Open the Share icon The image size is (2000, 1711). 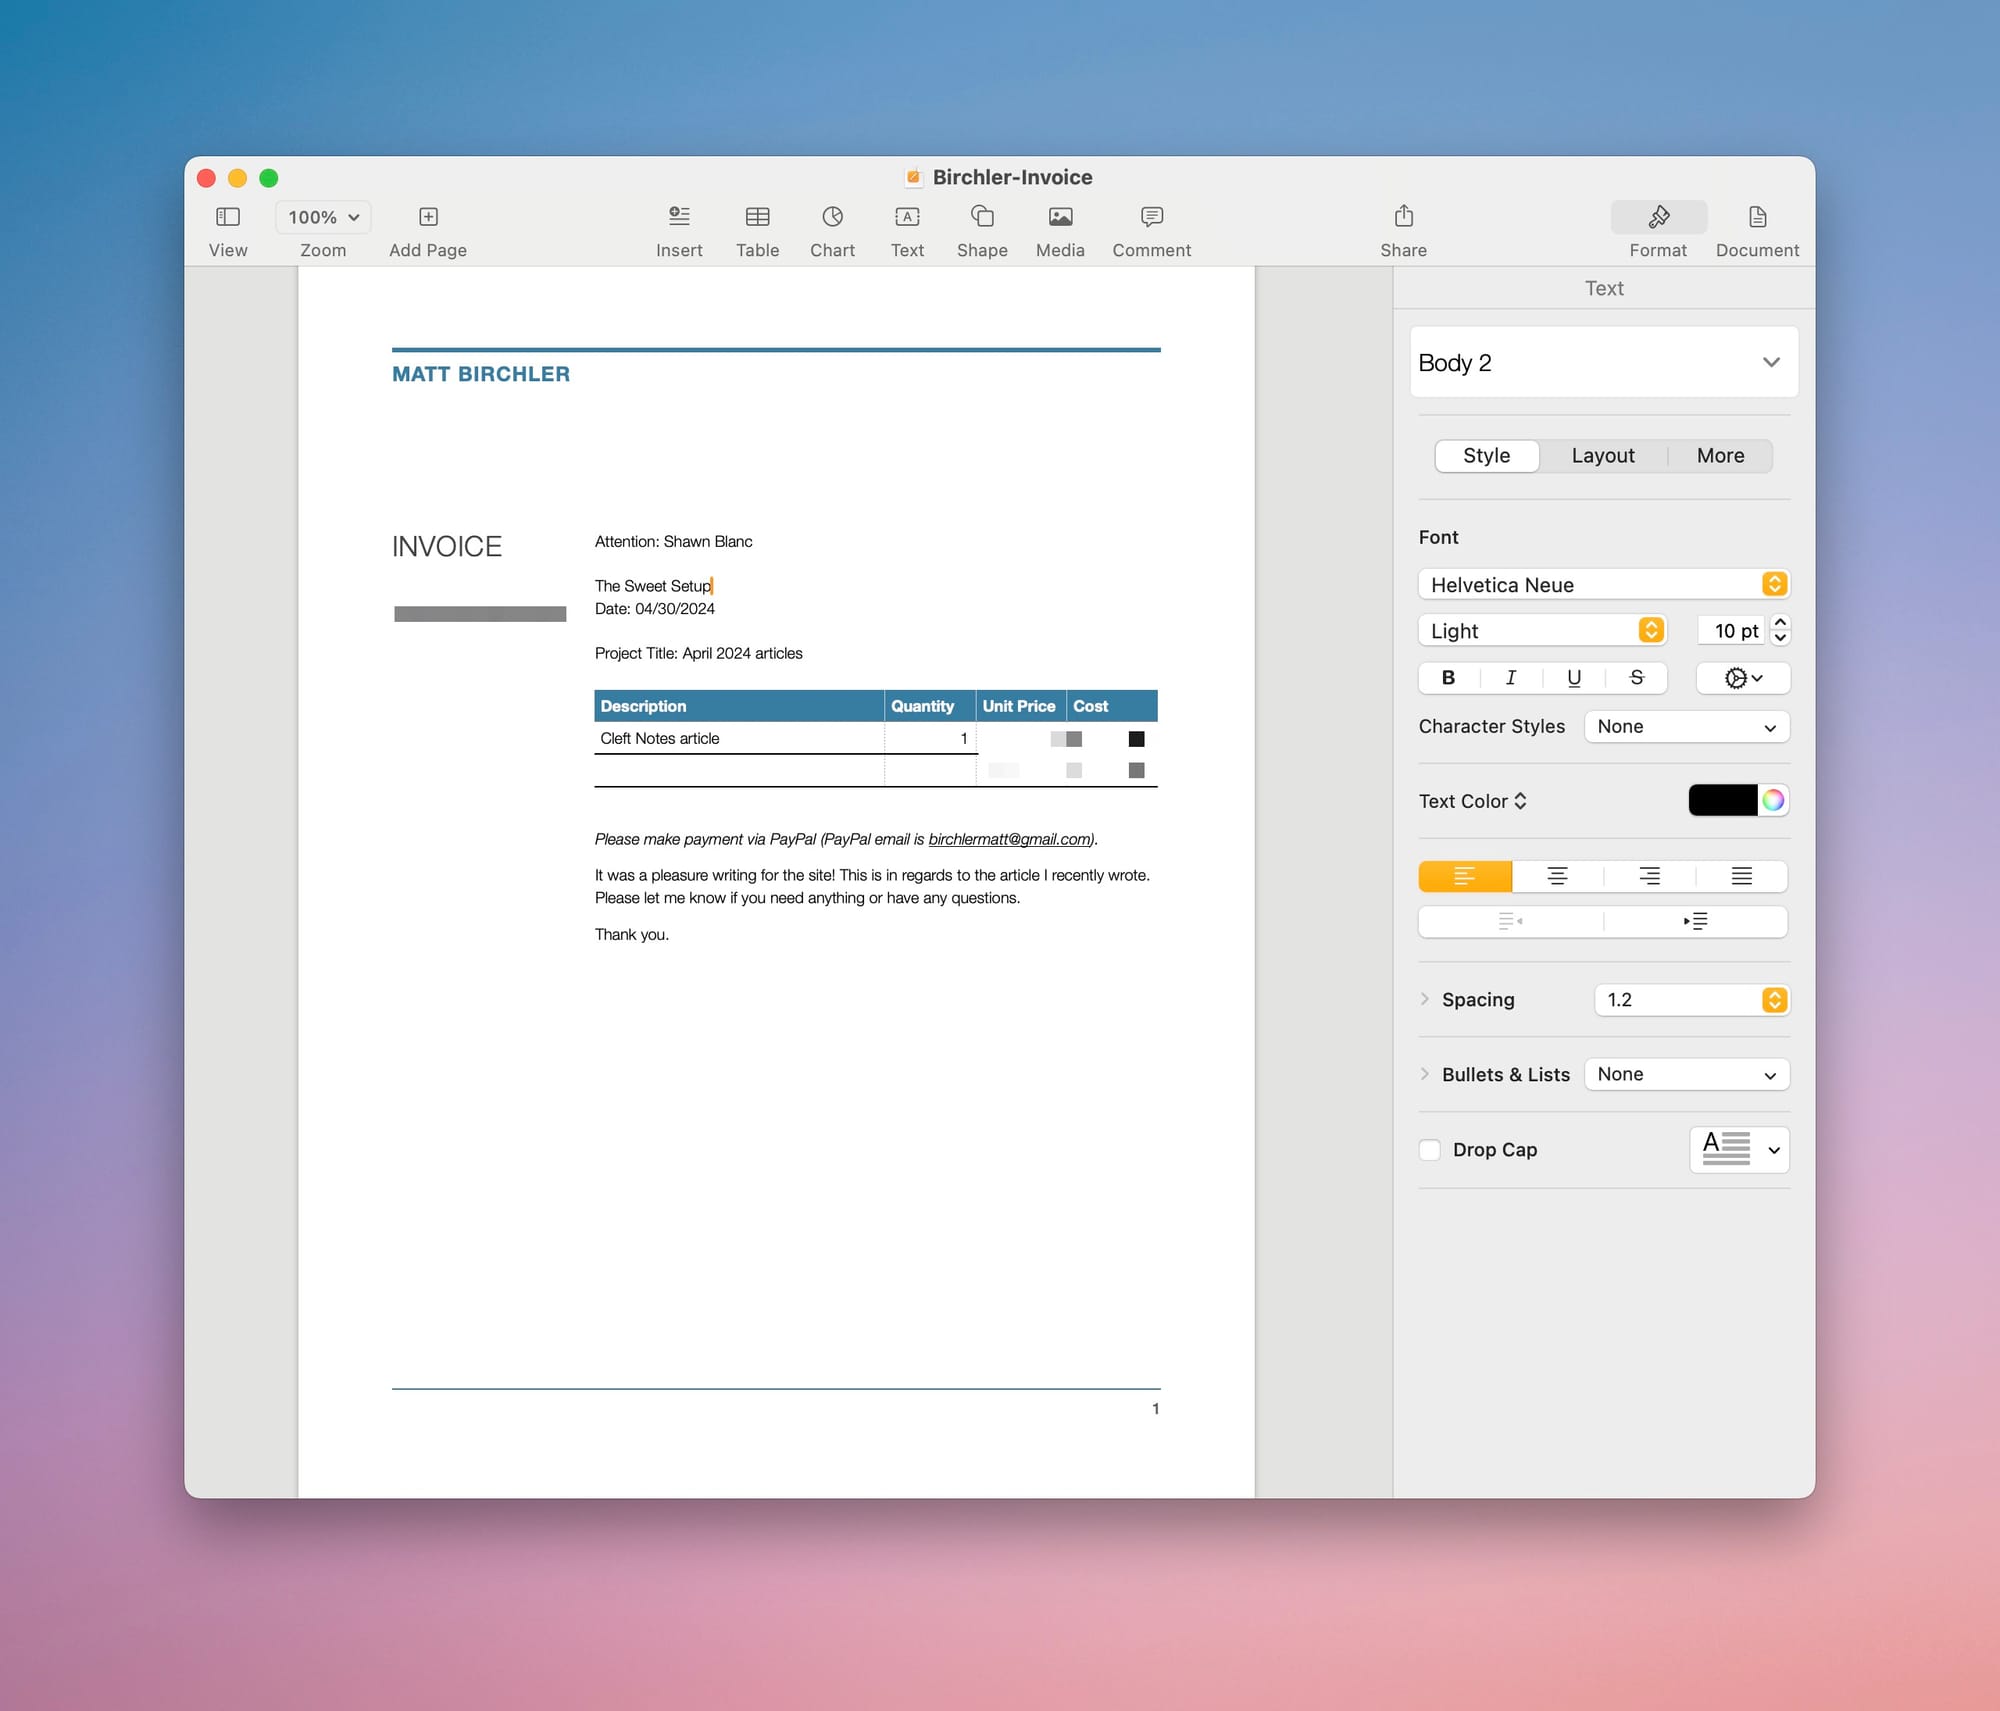click(1403, 217)
